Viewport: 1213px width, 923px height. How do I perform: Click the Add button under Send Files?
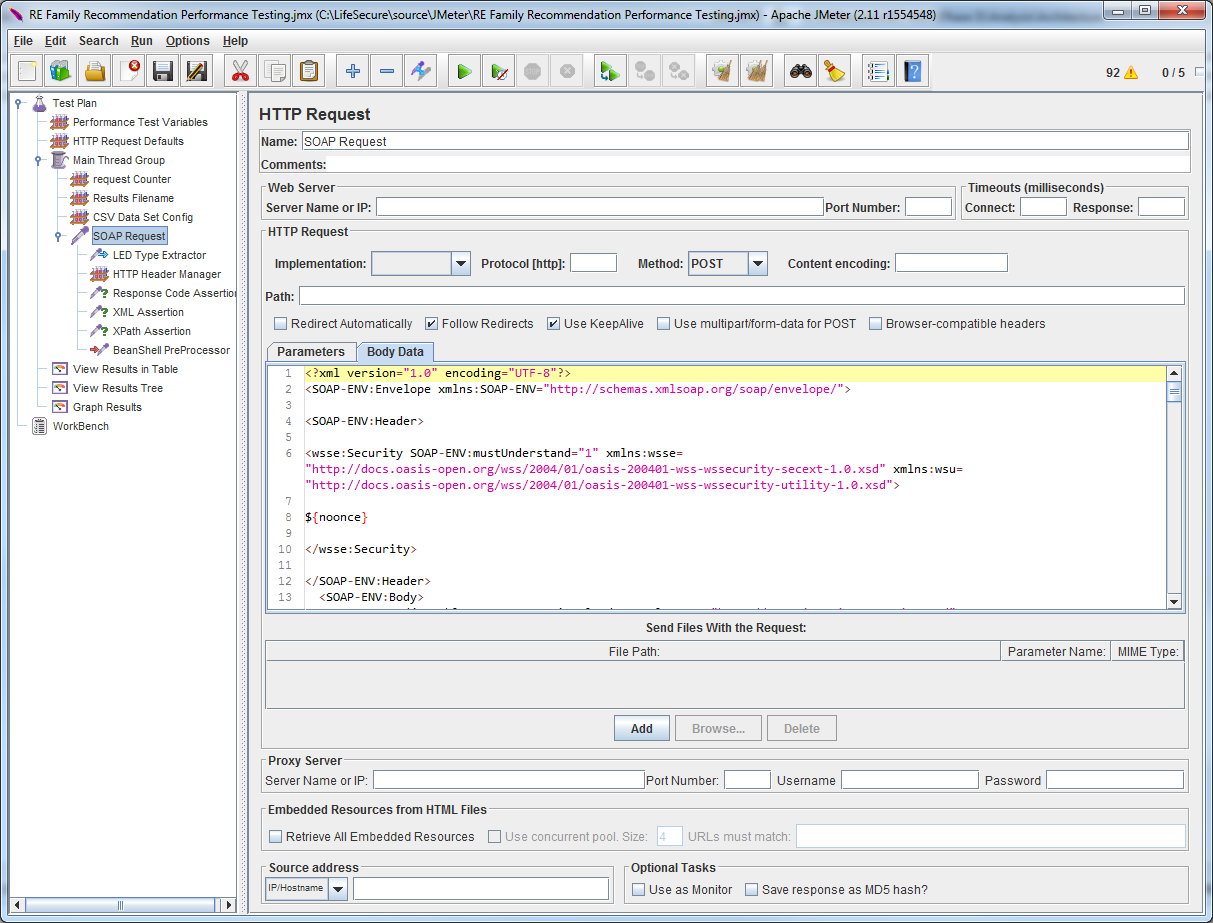pyautogui.click(x=641, y=727)
